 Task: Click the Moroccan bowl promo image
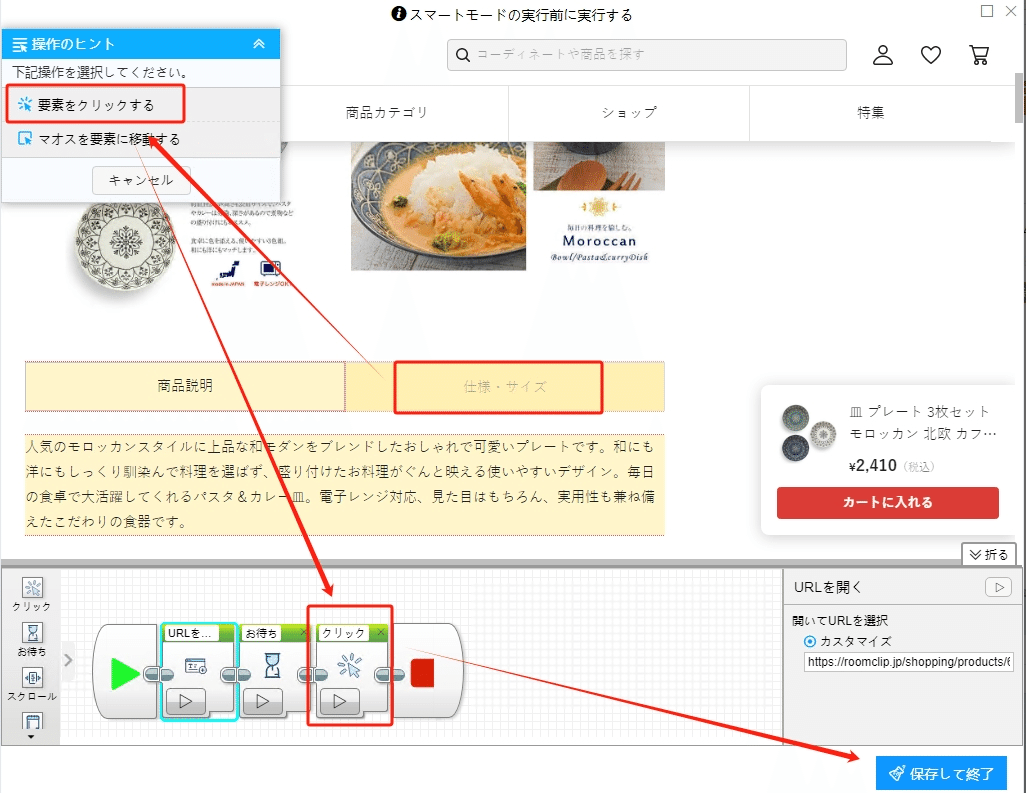(599, 203)
